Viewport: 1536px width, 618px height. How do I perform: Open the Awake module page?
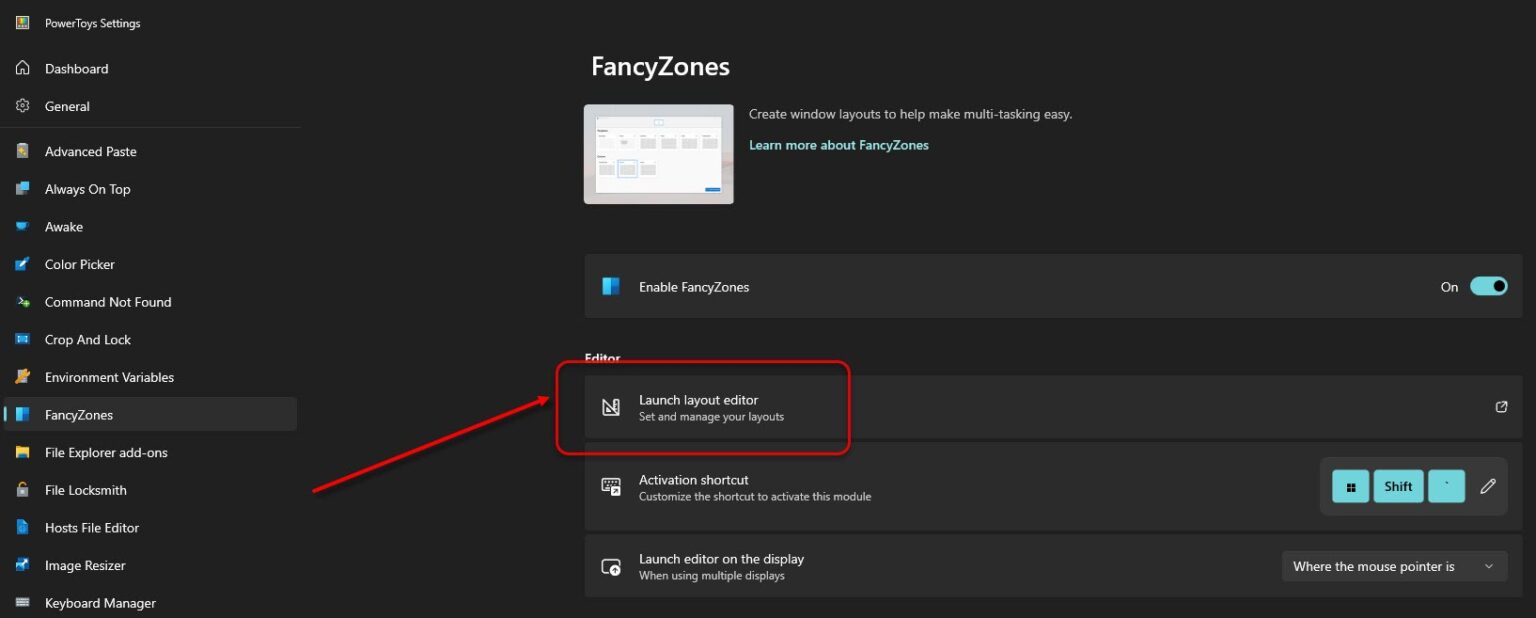(x=150, y=227)
